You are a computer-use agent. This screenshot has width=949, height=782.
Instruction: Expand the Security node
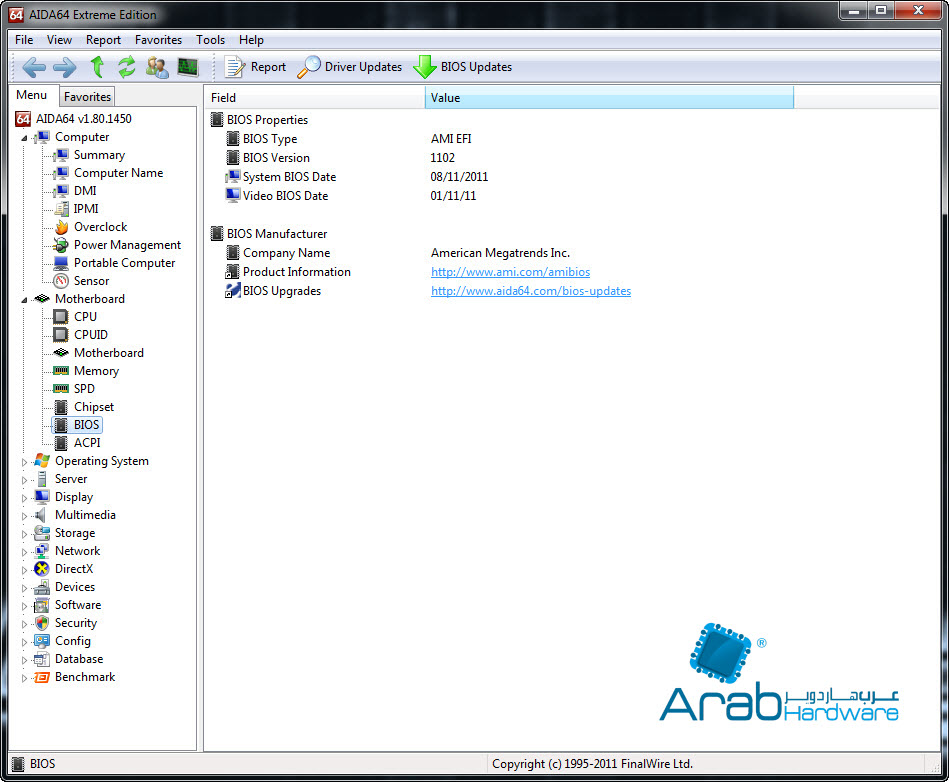point(24,624)
